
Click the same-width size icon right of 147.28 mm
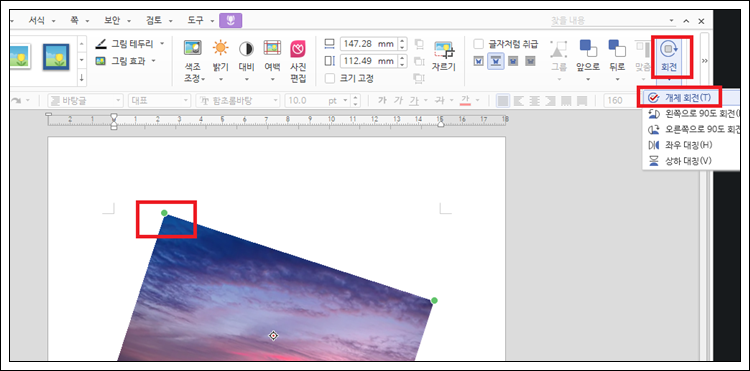click(419, 44)
